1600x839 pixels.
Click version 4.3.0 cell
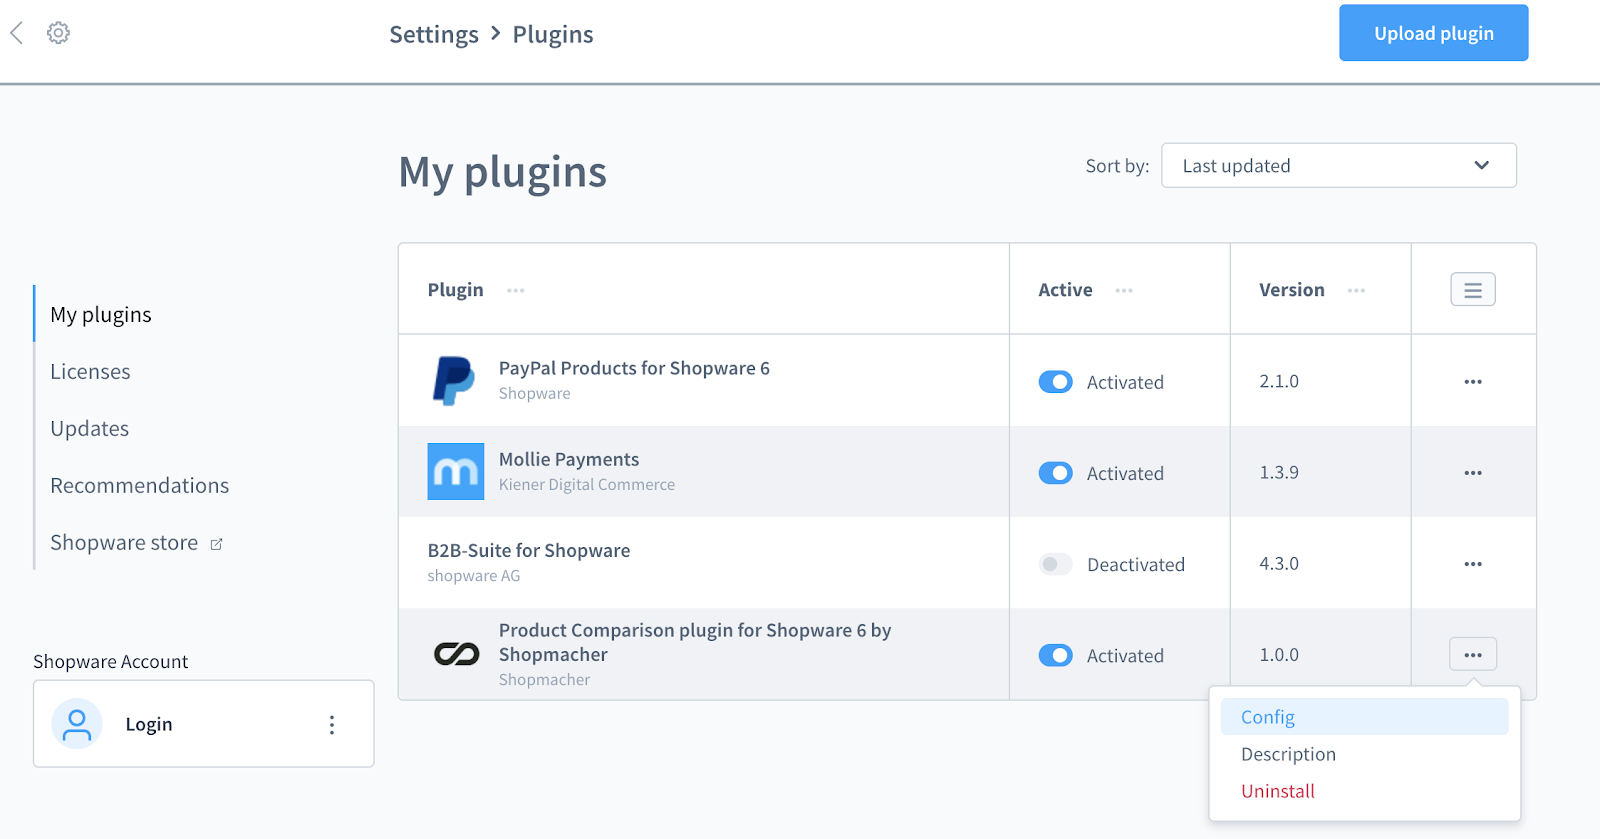(1279, 564)
